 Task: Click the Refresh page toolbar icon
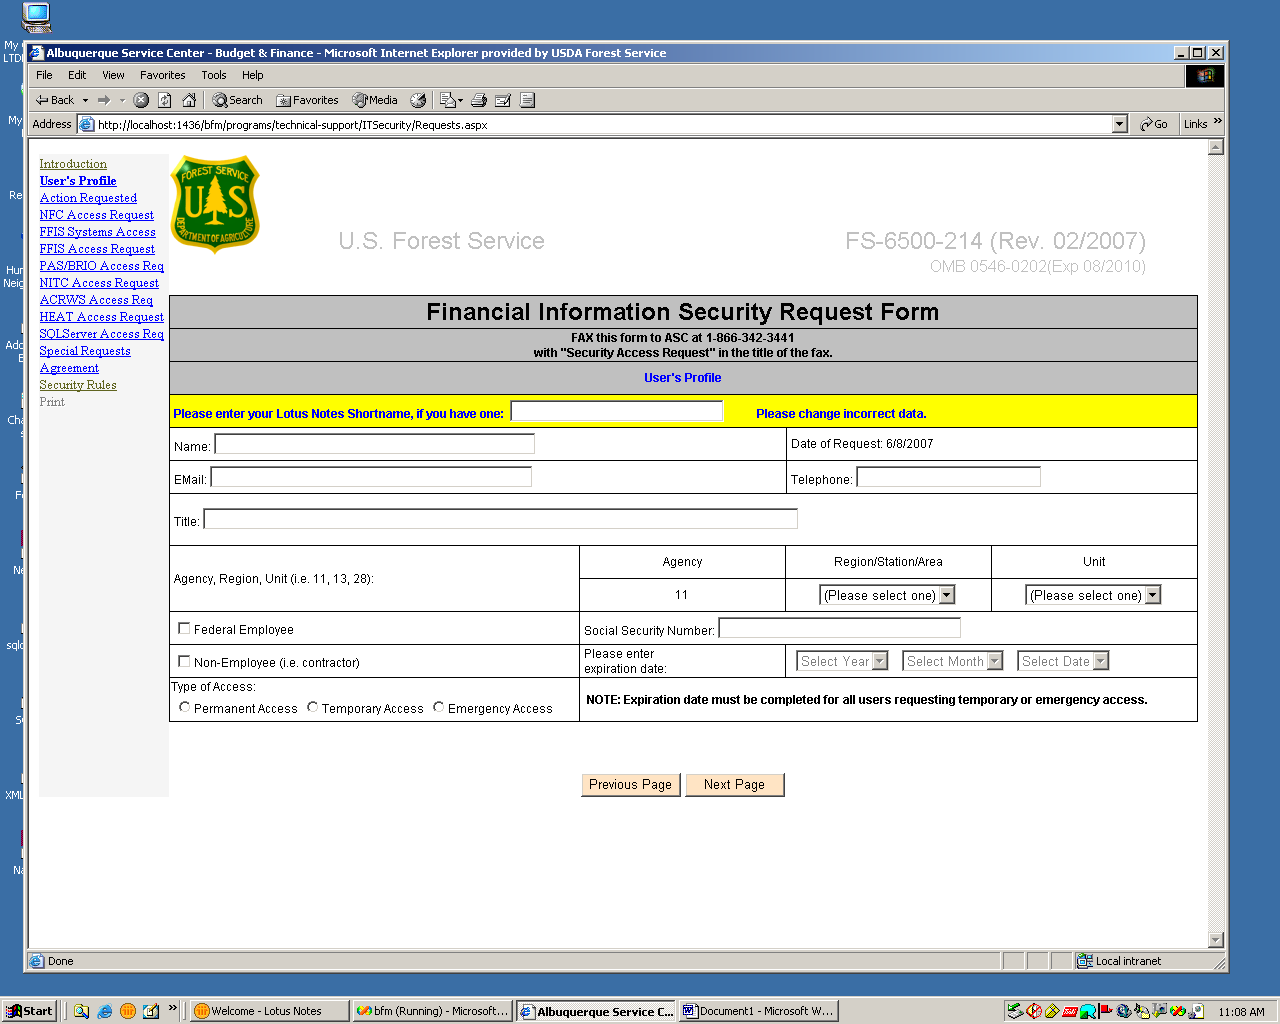165,100
